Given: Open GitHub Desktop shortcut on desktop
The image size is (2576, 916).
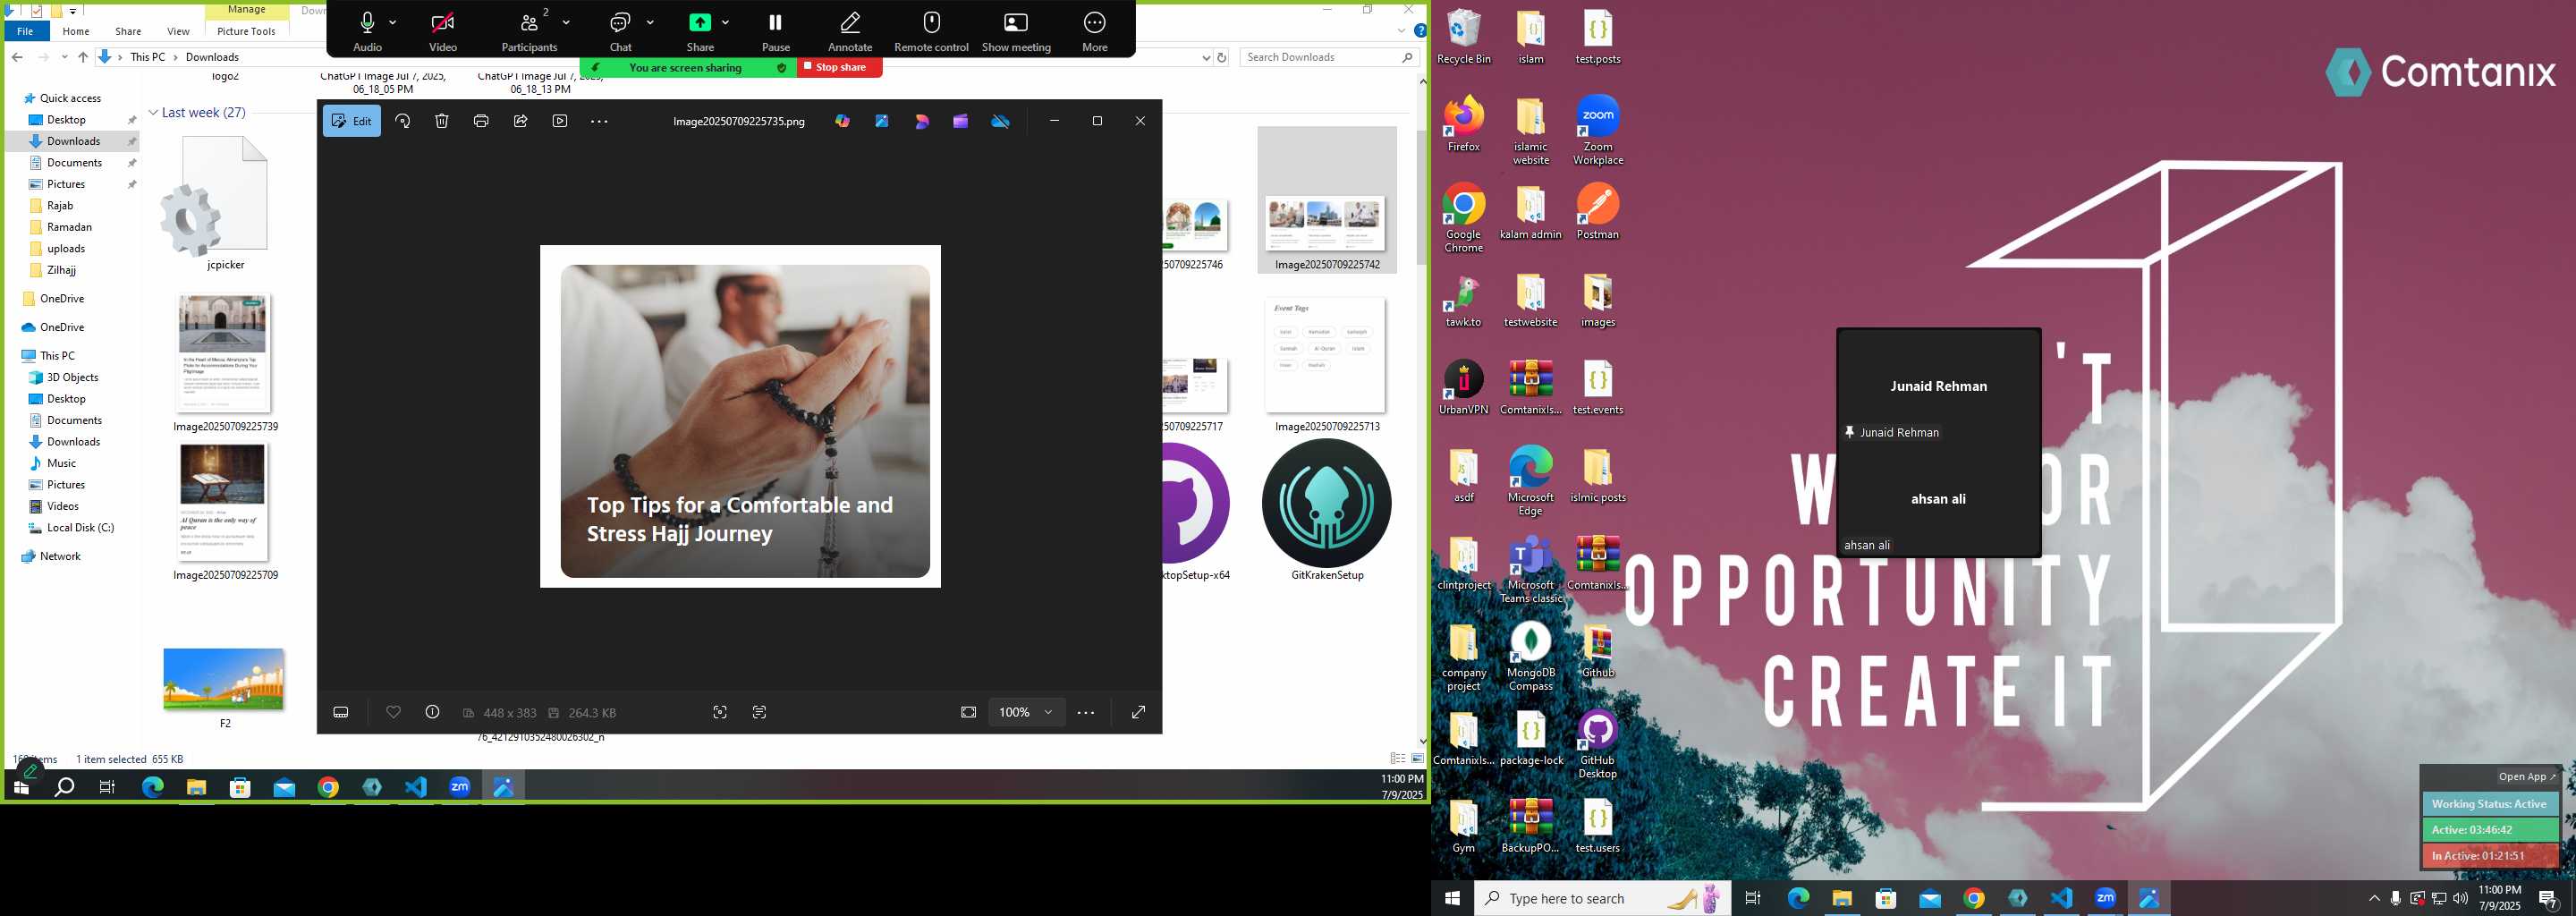Looking at the screenshot, I should tap(1597, 745).
